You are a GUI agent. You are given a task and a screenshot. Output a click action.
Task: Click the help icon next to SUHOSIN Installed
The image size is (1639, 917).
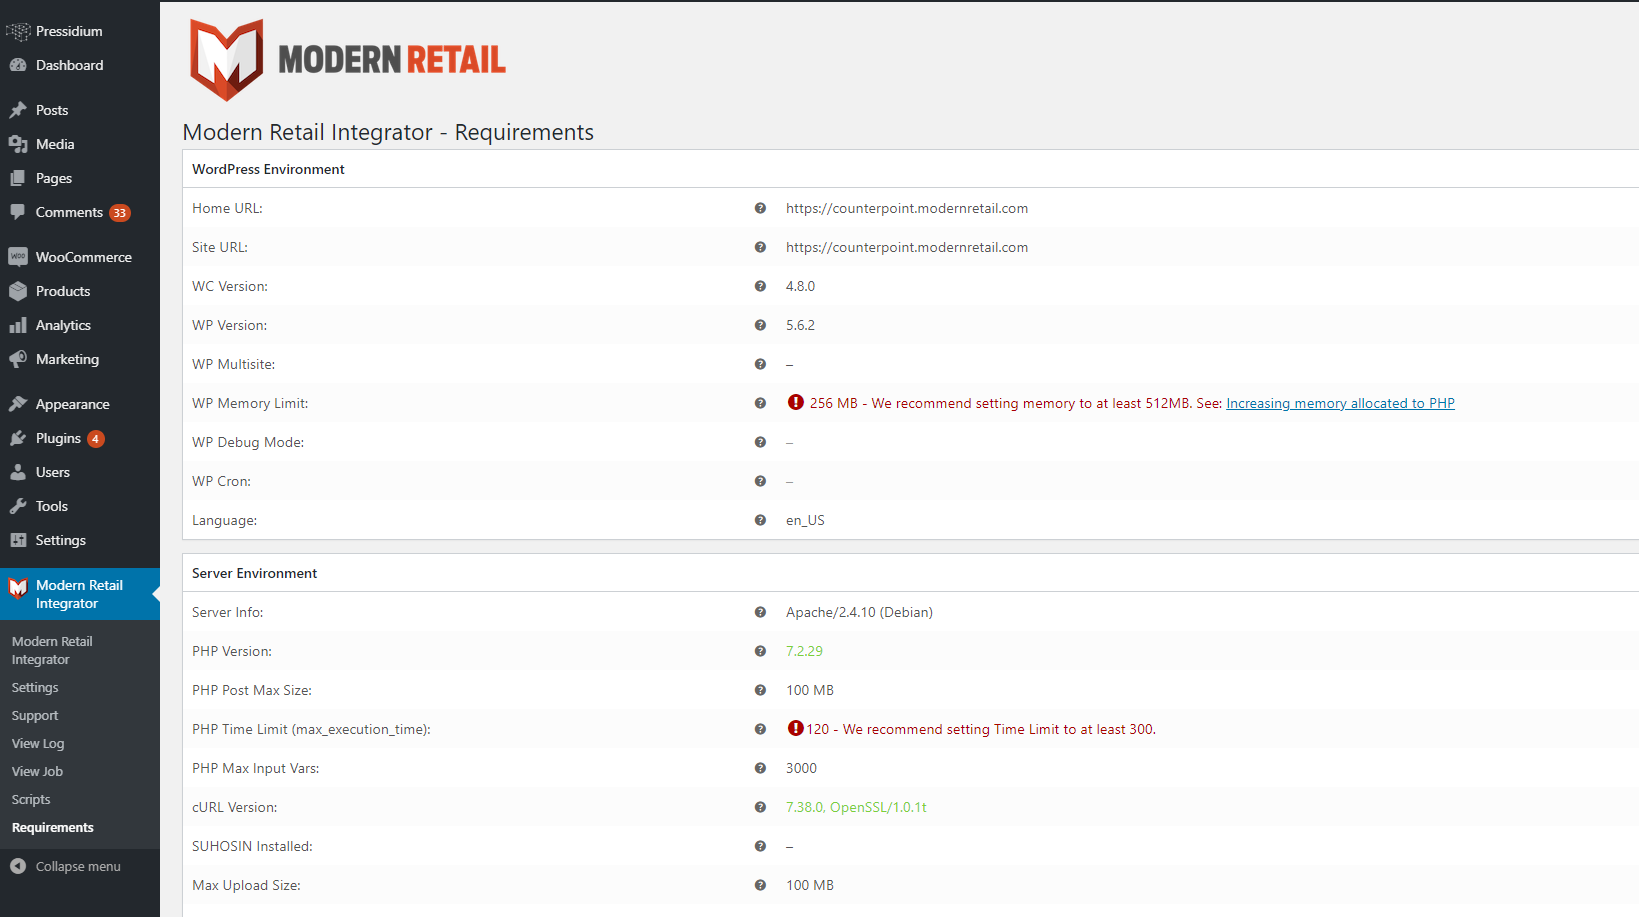(x=760, y=846)
